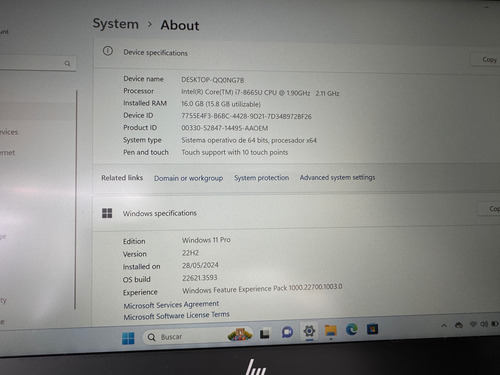Viewport: 500px width, 375px height.
Task: Select device name DESKTOP-QQ0NG7B
Action: pos(213,80)
